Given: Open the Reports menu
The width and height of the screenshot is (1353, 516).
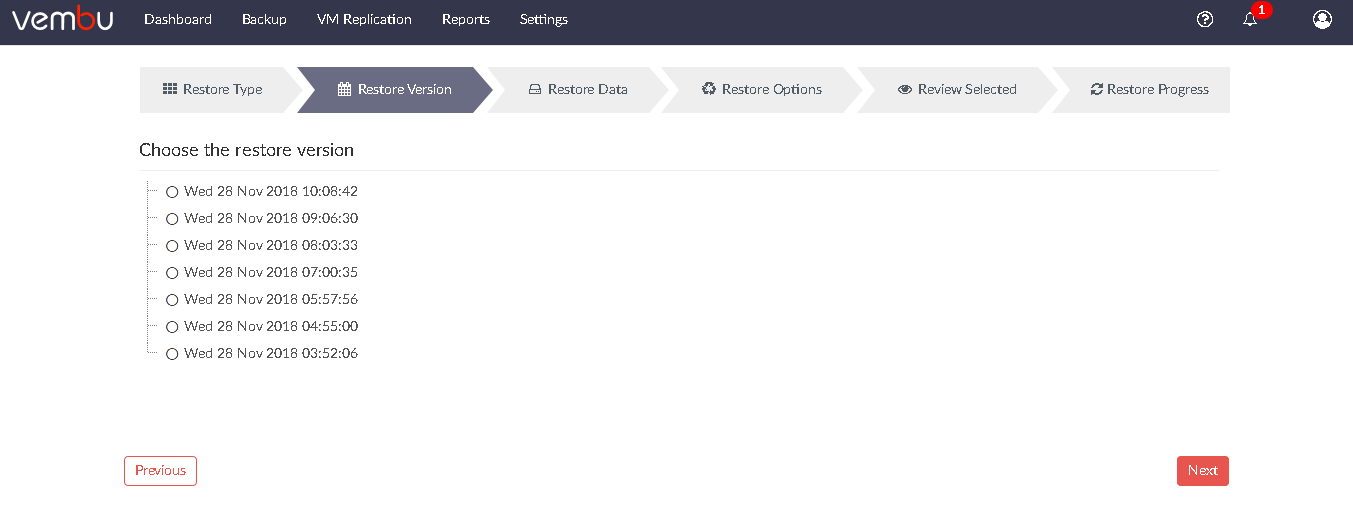Looking at the screenshot, I should tap(466, 19).
